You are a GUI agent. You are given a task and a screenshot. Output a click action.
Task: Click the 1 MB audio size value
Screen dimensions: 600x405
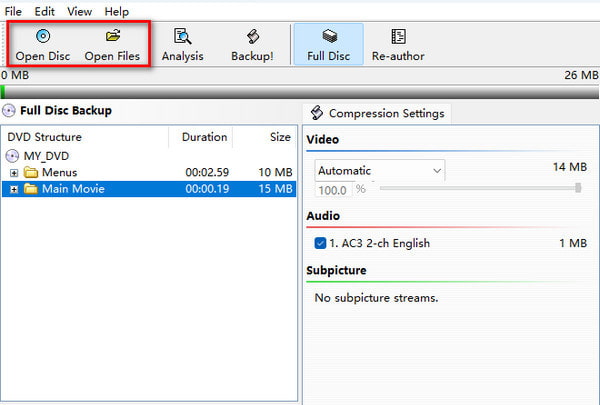point(573,243)
